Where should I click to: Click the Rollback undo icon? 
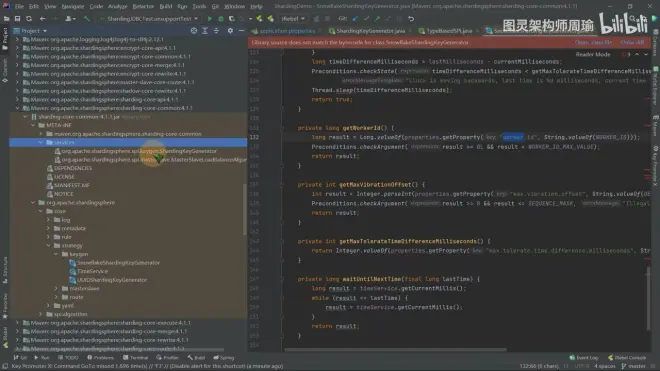[x=411, y=19]
